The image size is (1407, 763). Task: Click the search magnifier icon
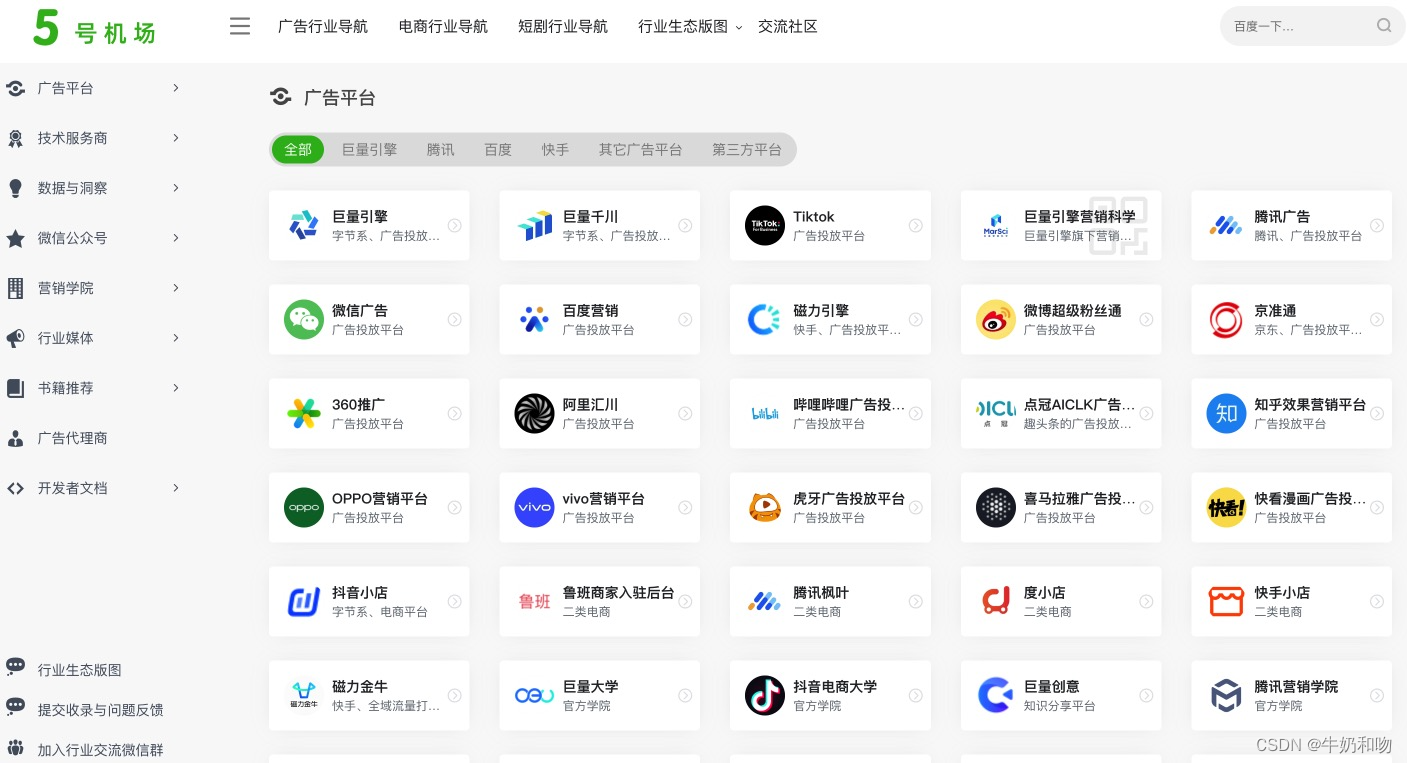click(1384, 26)
